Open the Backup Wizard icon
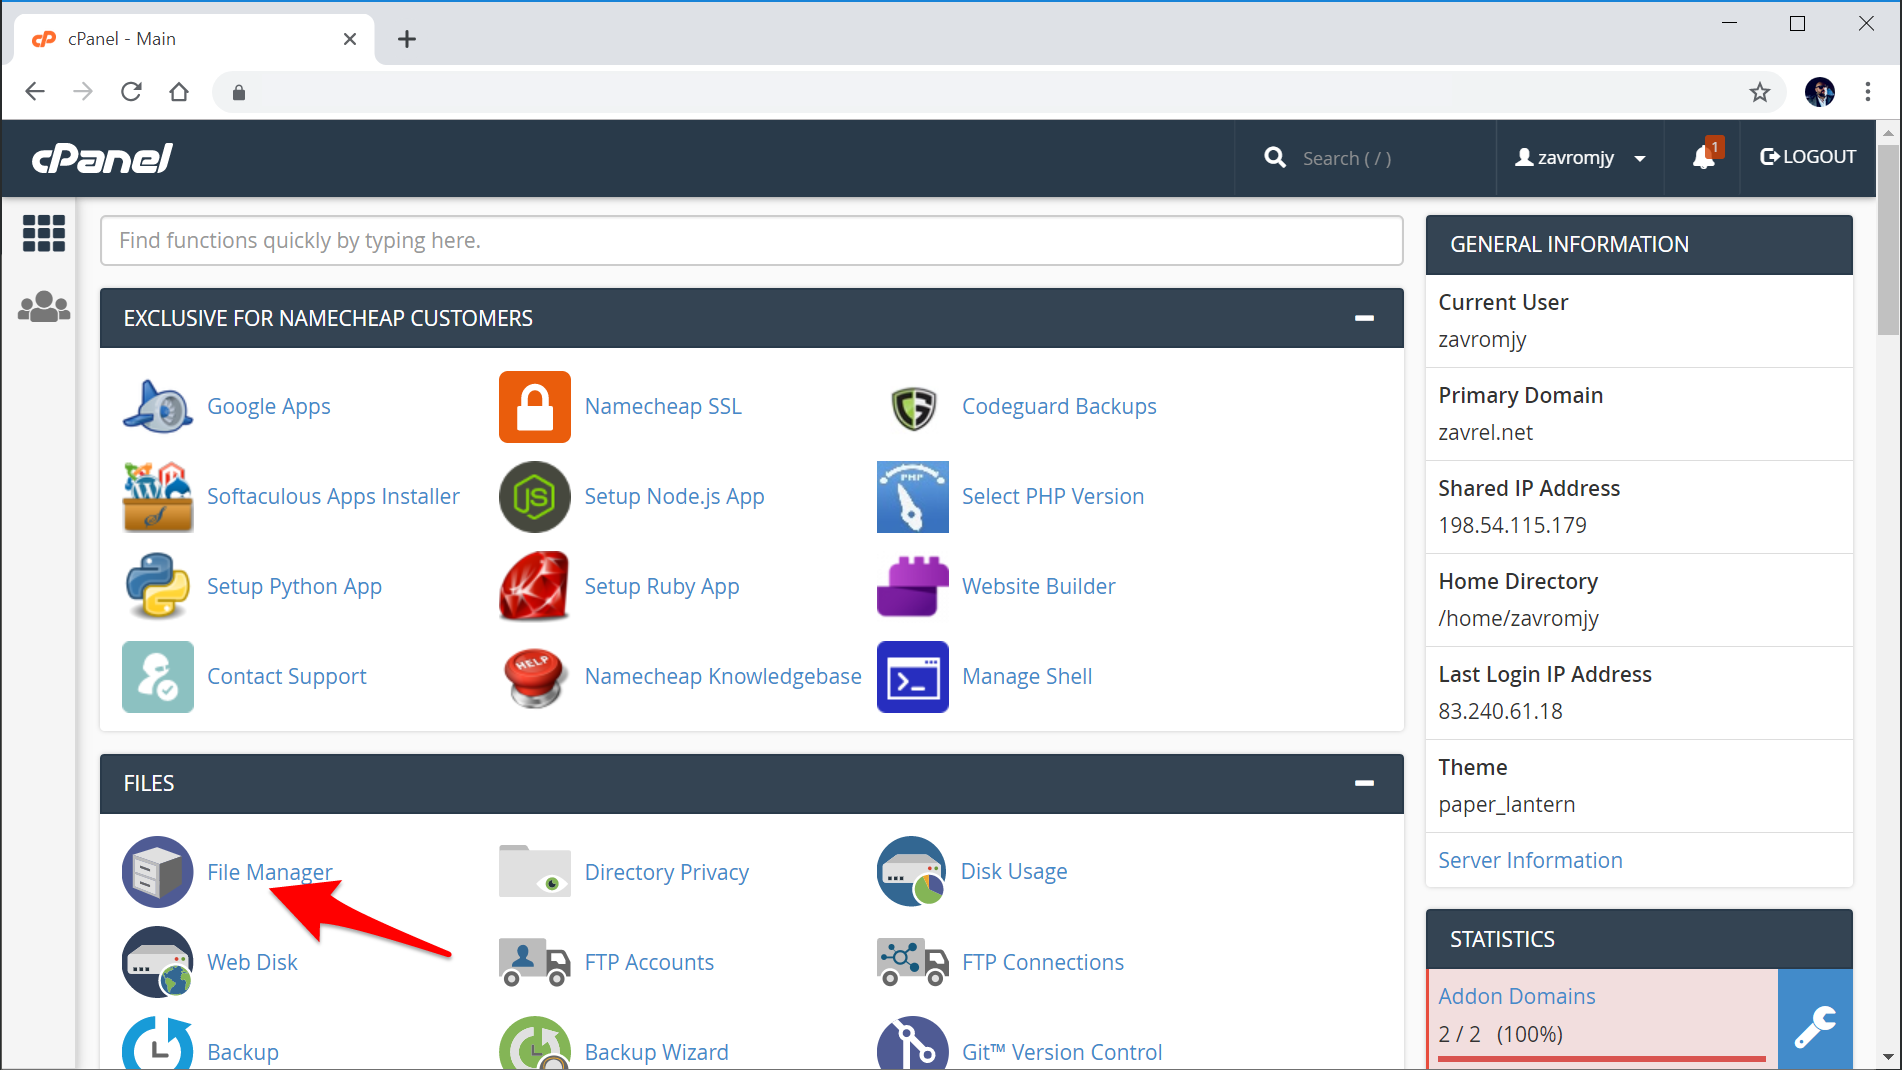This screenshot has height=1070, width=1902. [535, 1045]
